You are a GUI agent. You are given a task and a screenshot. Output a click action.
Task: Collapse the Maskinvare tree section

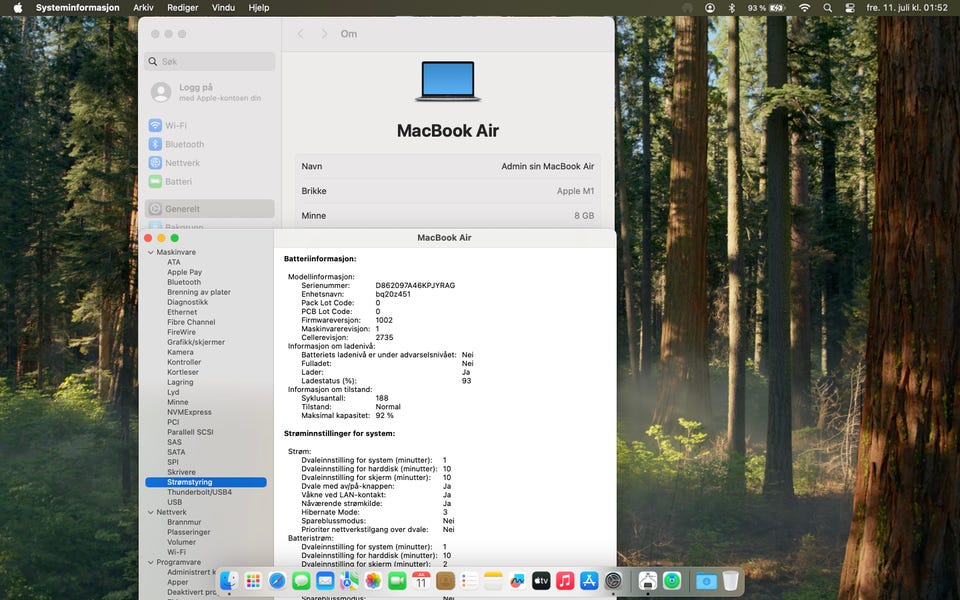tap(151, 252)
